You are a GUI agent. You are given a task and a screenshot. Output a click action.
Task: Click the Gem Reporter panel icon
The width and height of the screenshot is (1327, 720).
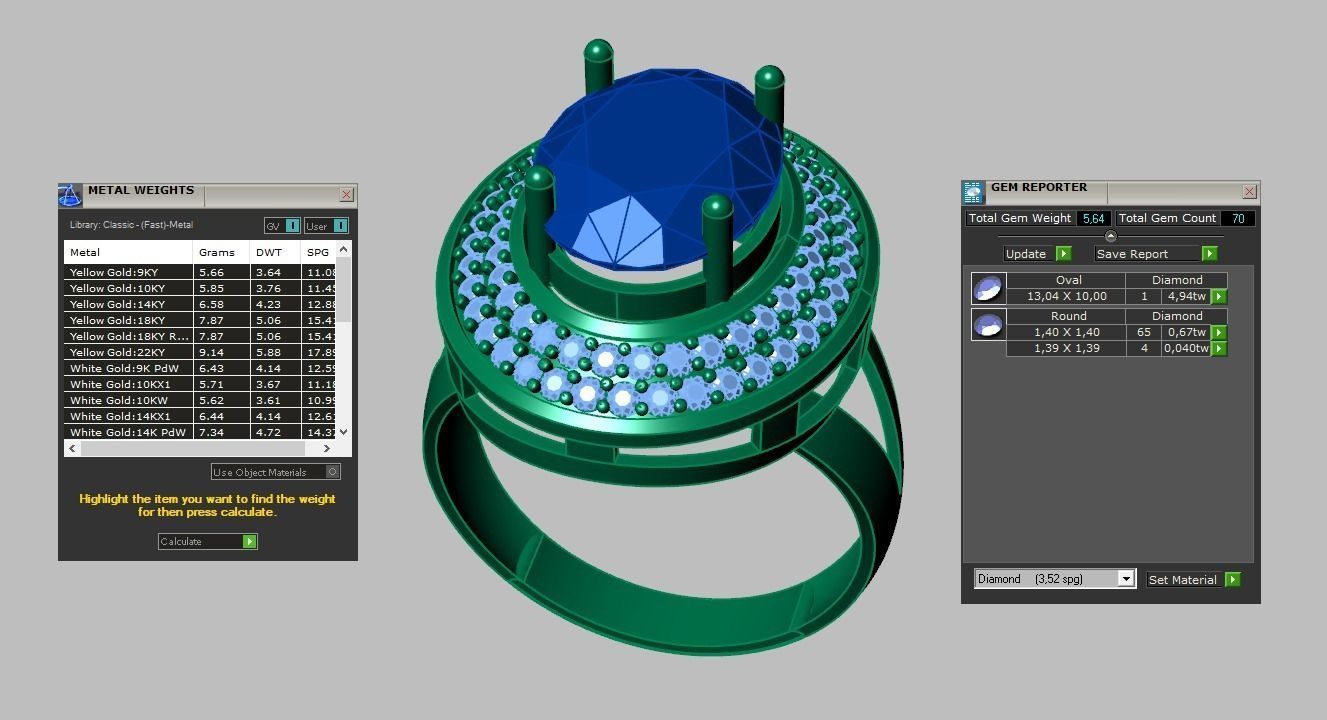tap(973, 192)
